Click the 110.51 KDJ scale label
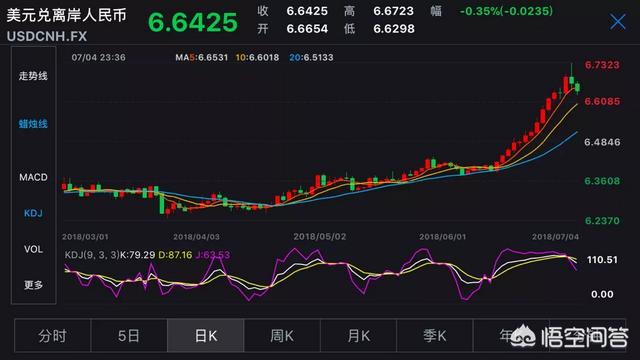 pyautogui.click(x=602, y=260)
